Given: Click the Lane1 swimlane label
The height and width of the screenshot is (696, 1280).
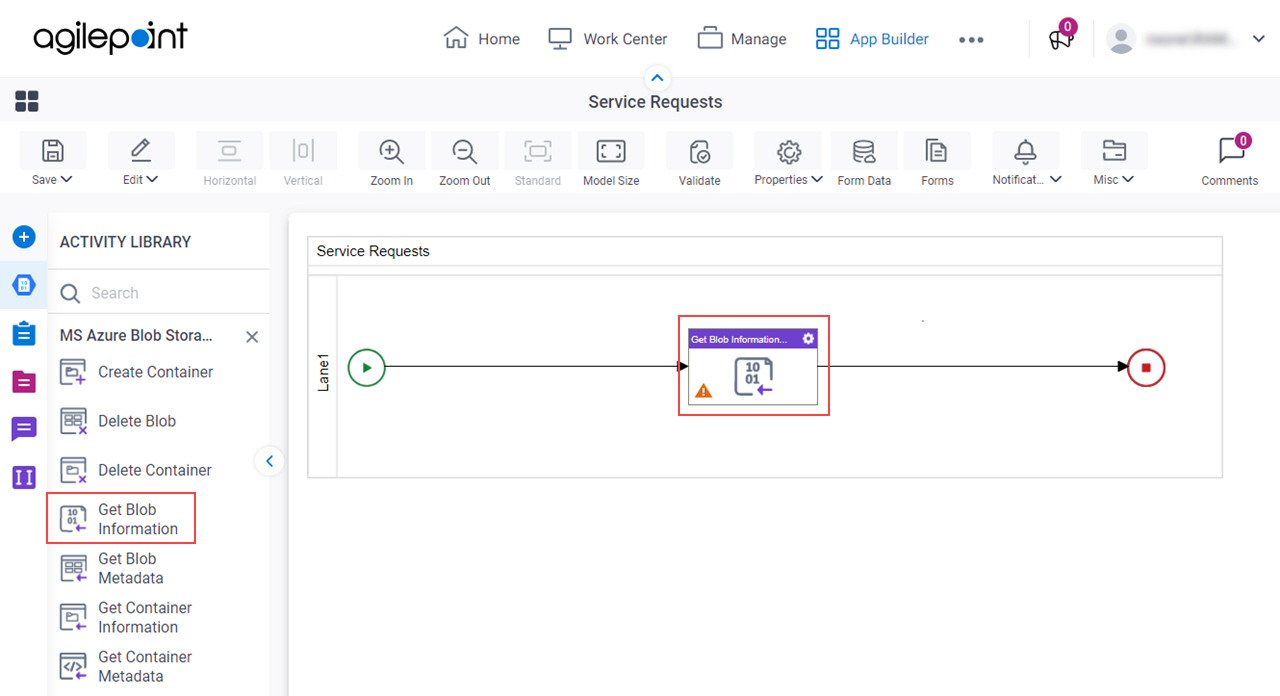Looking at the screenshot, I should (x=323, y=371).
